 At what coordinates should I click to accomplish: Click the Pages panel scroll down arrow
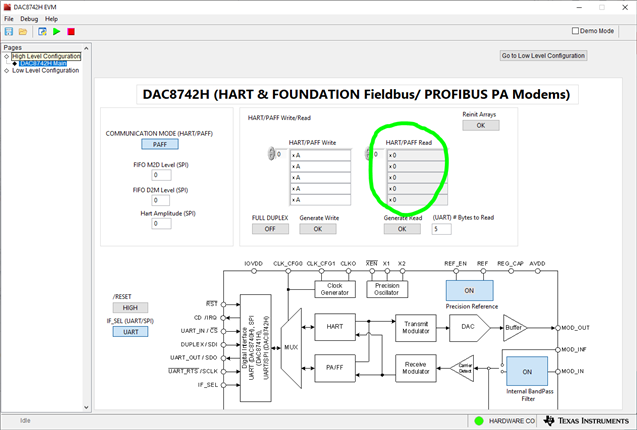pyautogui.click(x=86, y=407)
